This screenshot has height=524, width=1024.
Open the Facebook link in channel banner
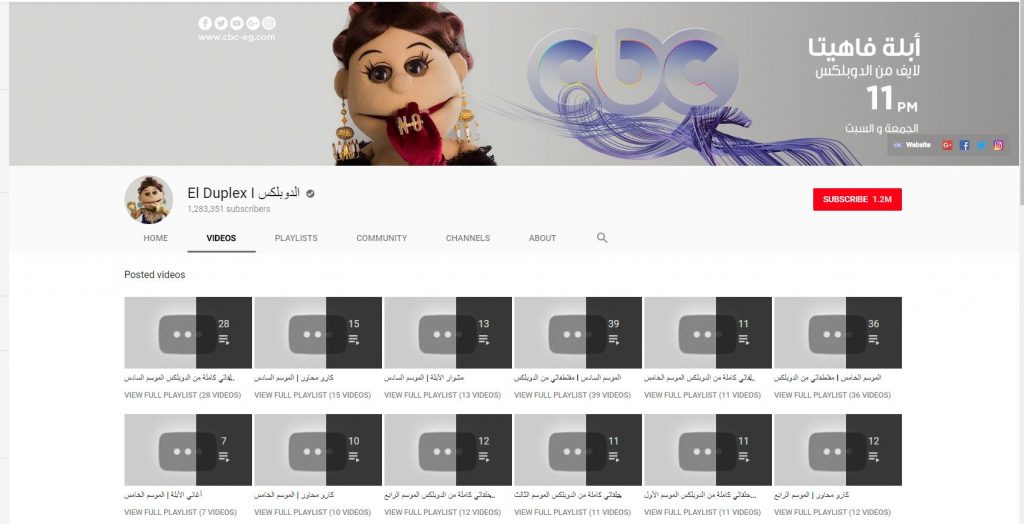tap(964, 146)
